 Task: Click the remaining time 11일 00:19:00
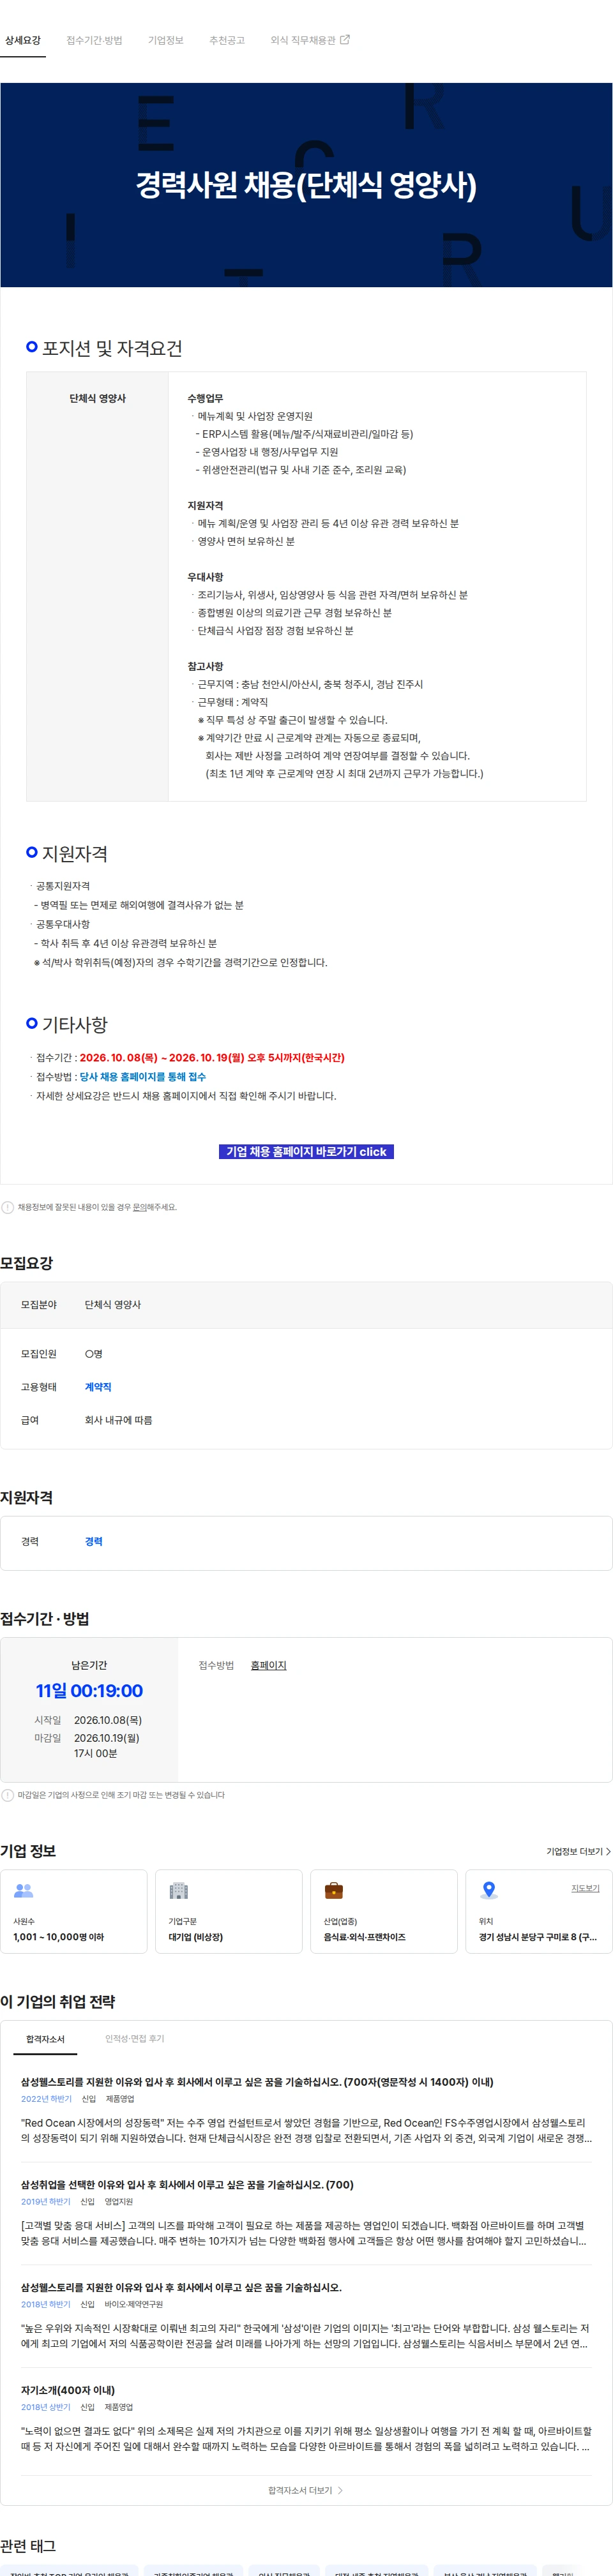(89, 1691)
